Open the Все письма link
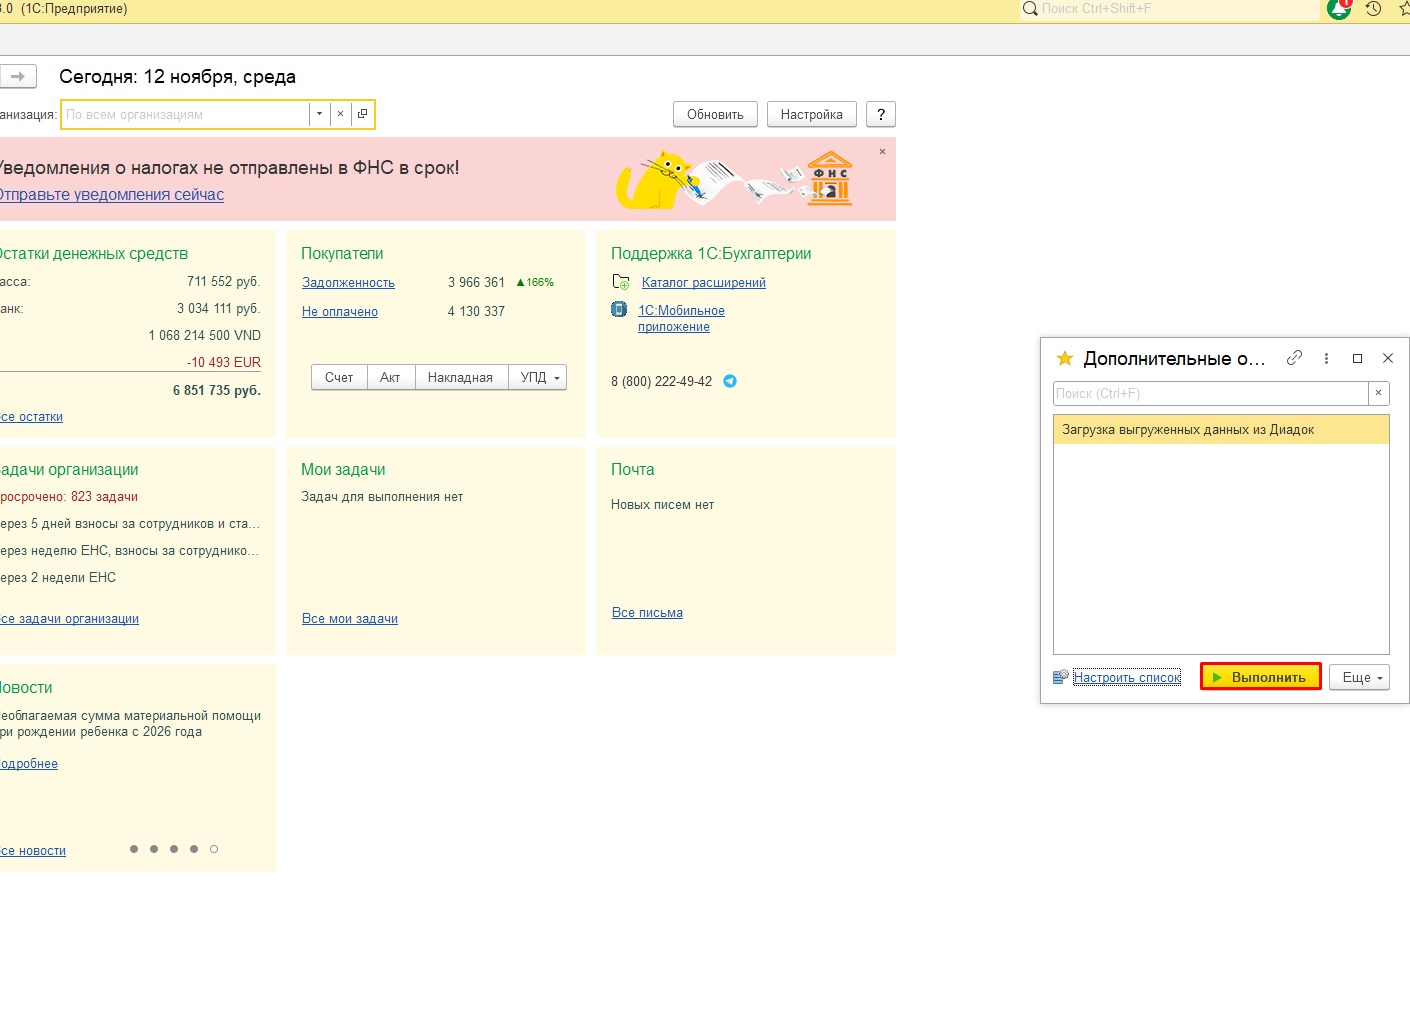This screenshot has width=1410, height=1023. tap(647, 613)
